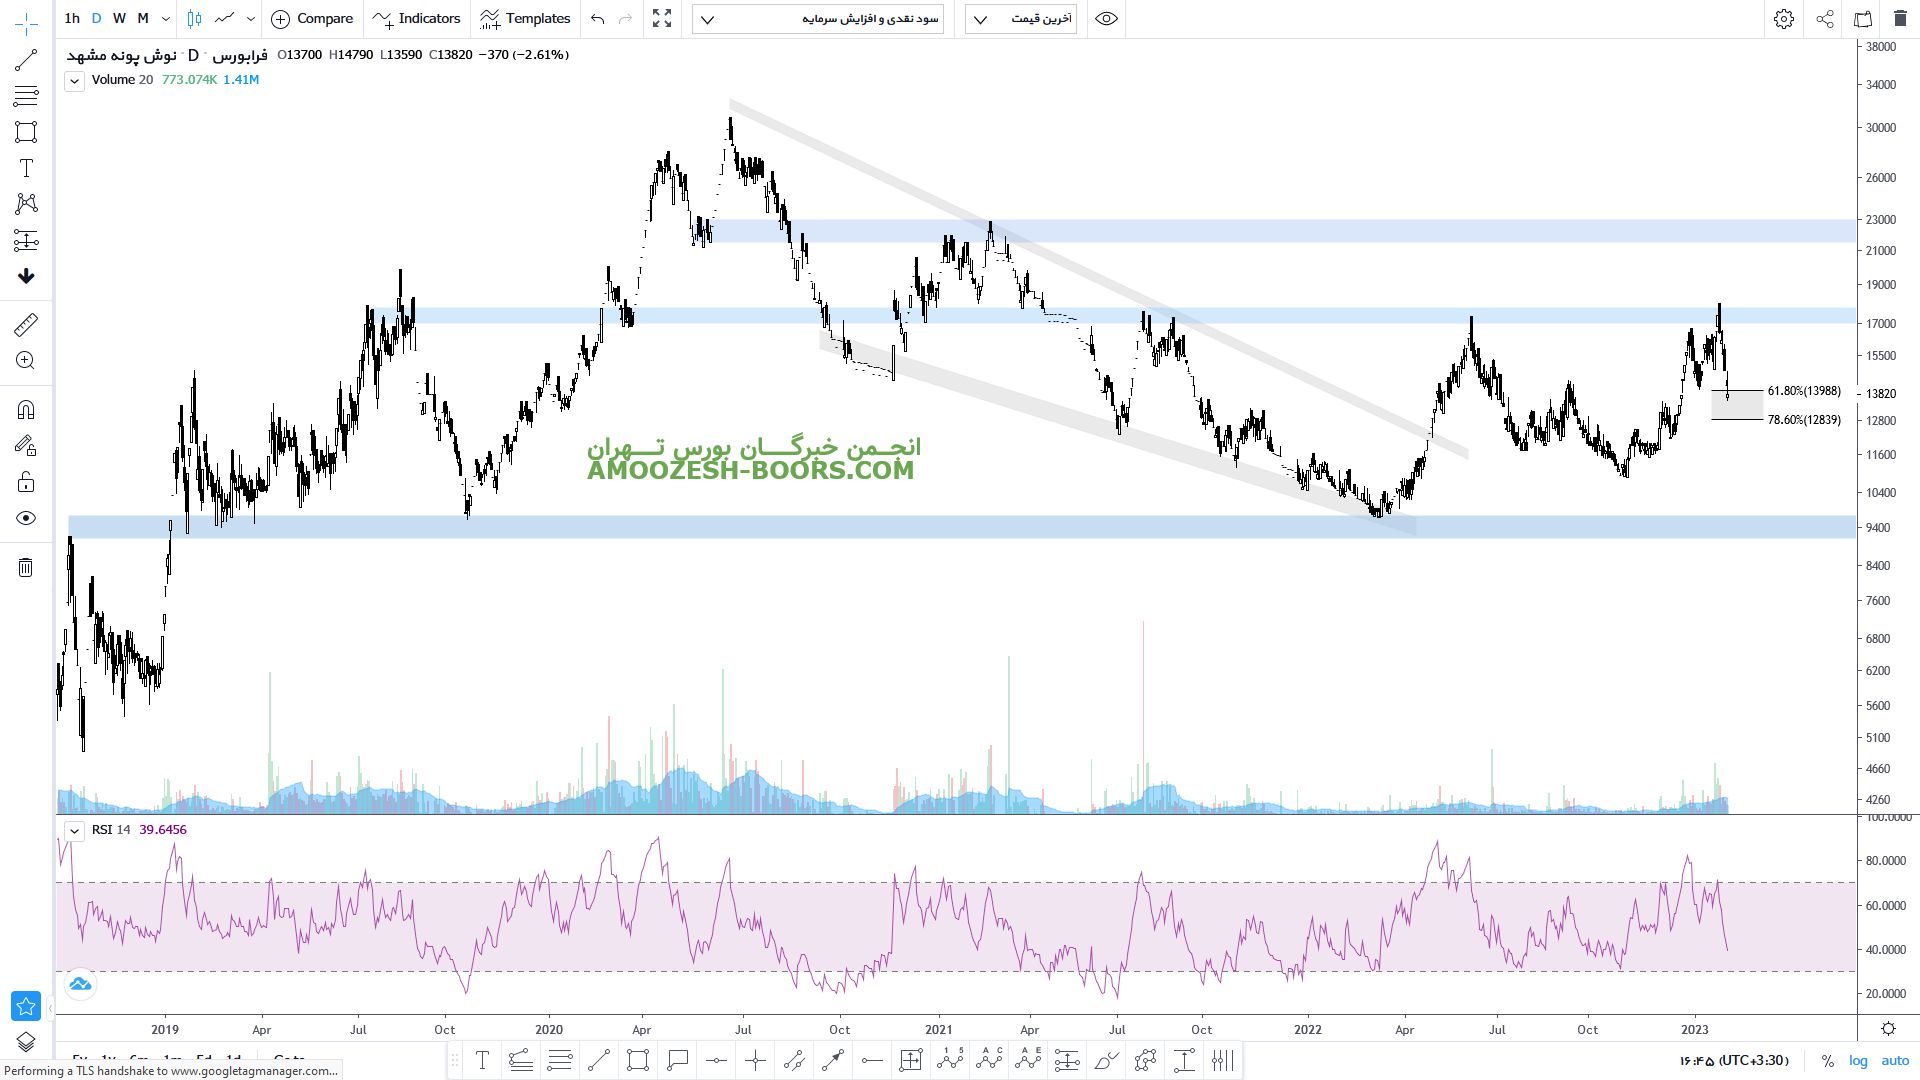The image size is (1920, 1080).
Task: Click the fullscreen mode icon
Action: 662,19
